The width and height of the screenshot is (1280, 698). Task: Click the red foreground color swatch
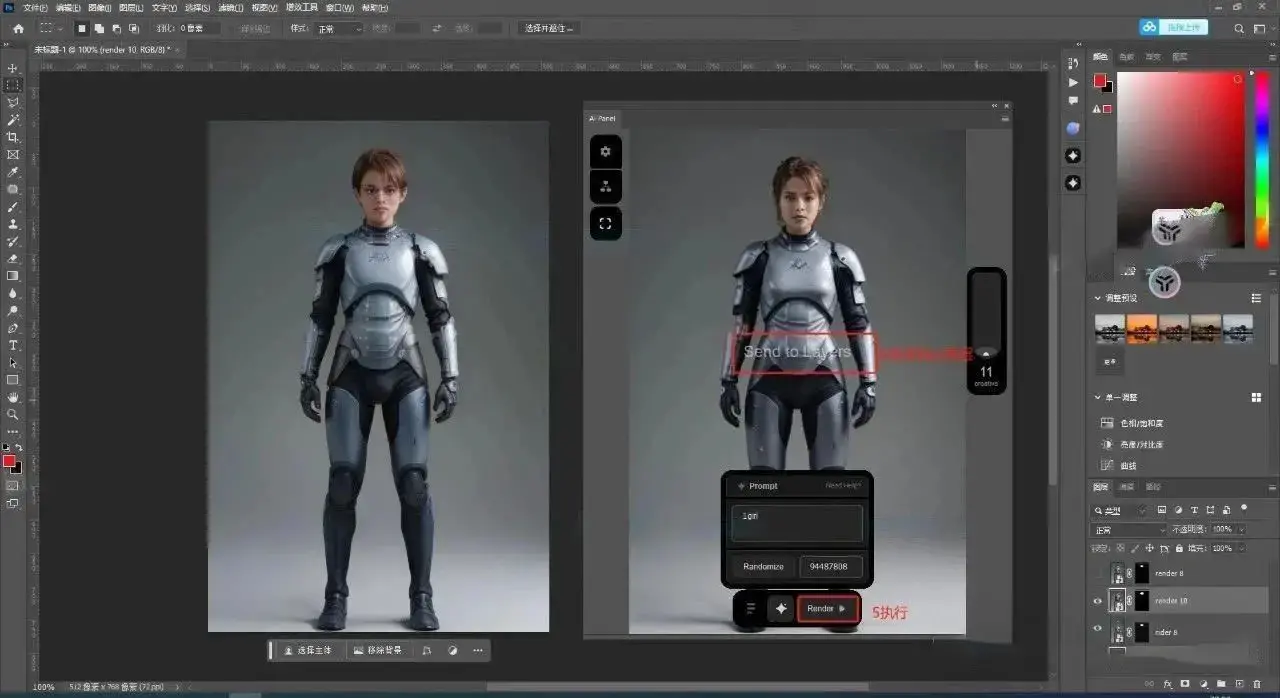[x=9, y=461]
